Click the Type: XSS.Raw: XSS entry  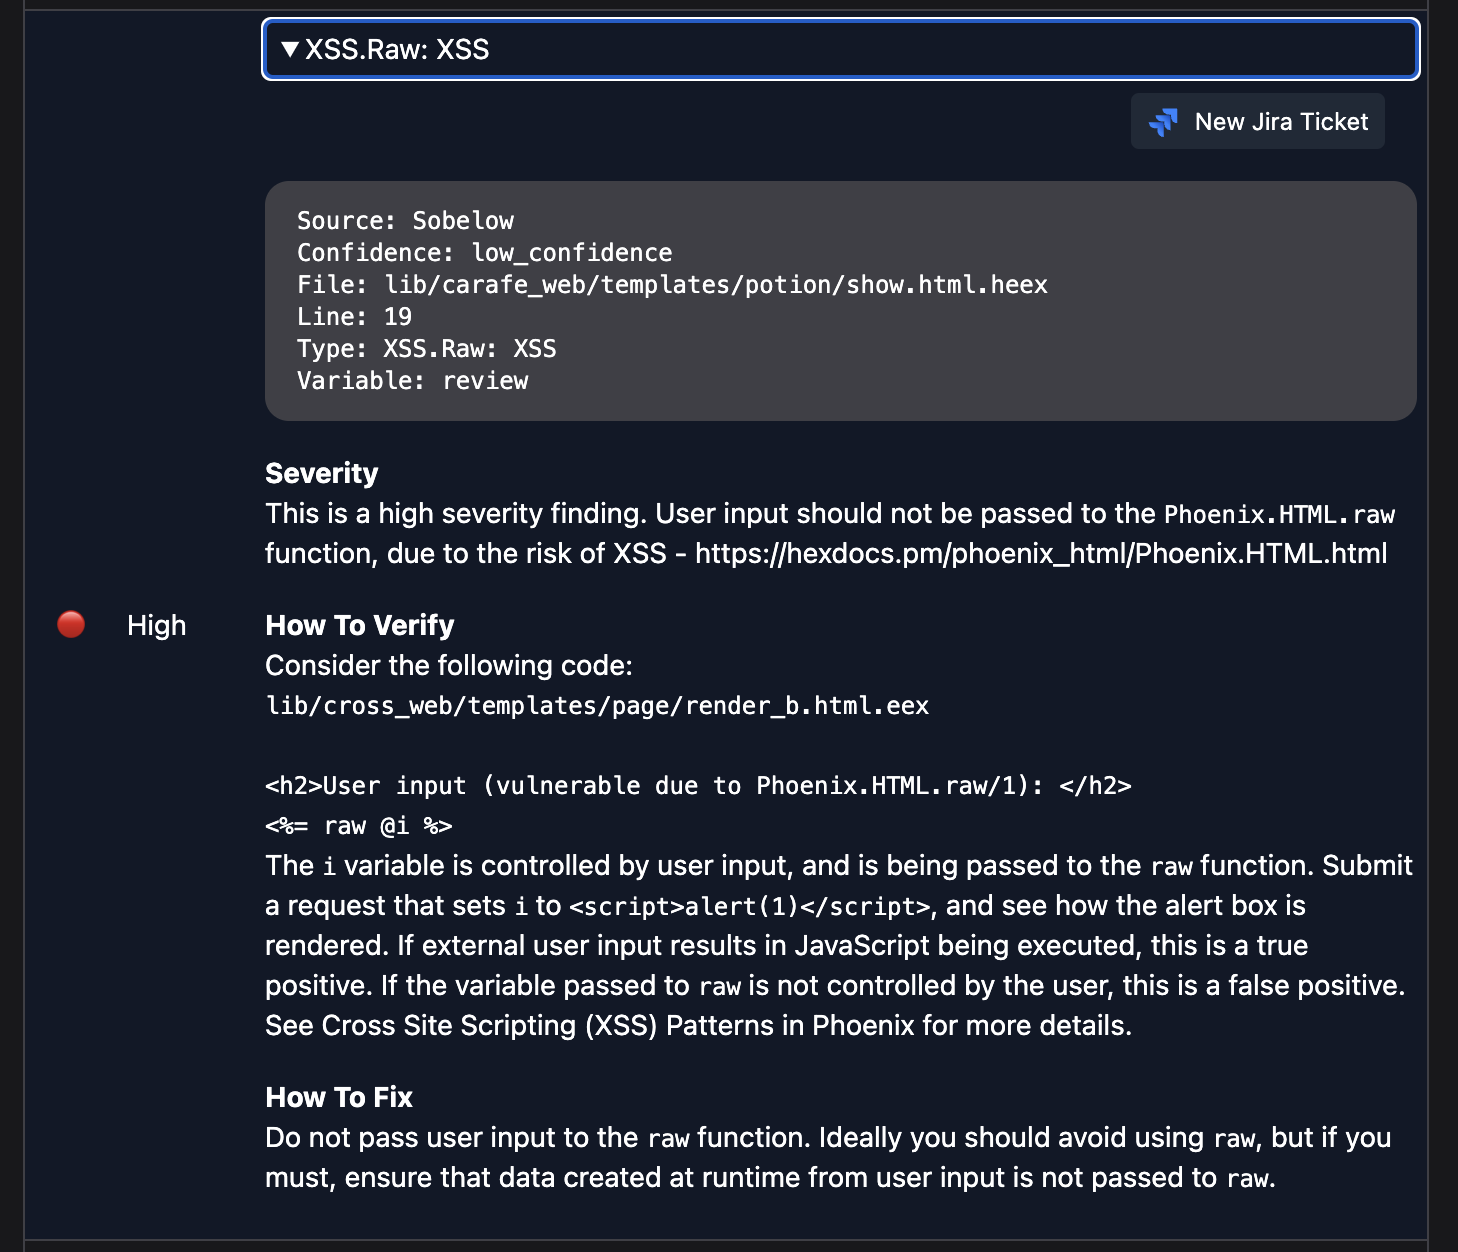[x=426, y=348]
